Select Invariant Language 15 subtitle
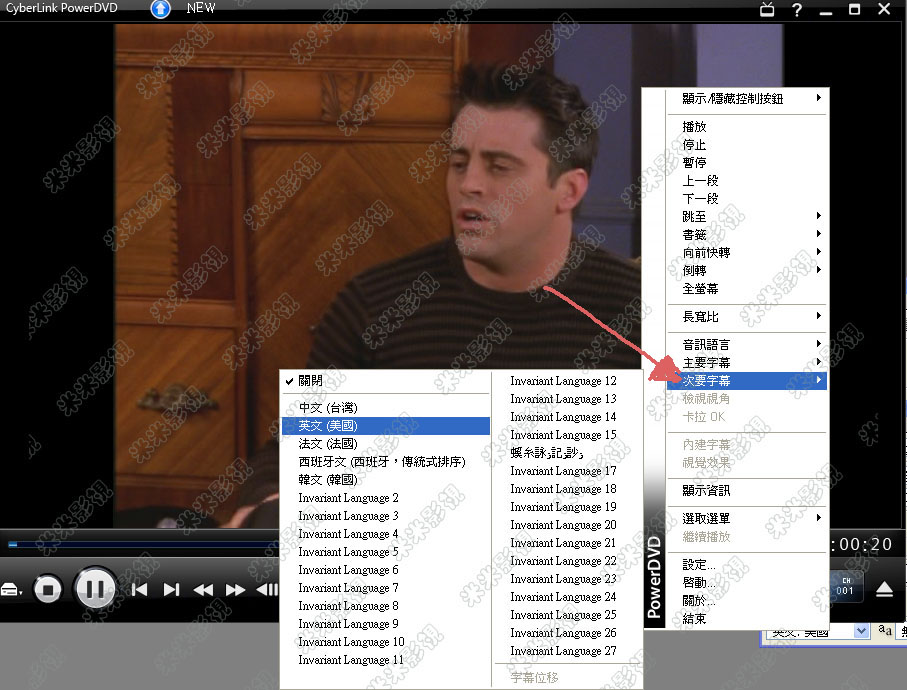 [567, 434]
